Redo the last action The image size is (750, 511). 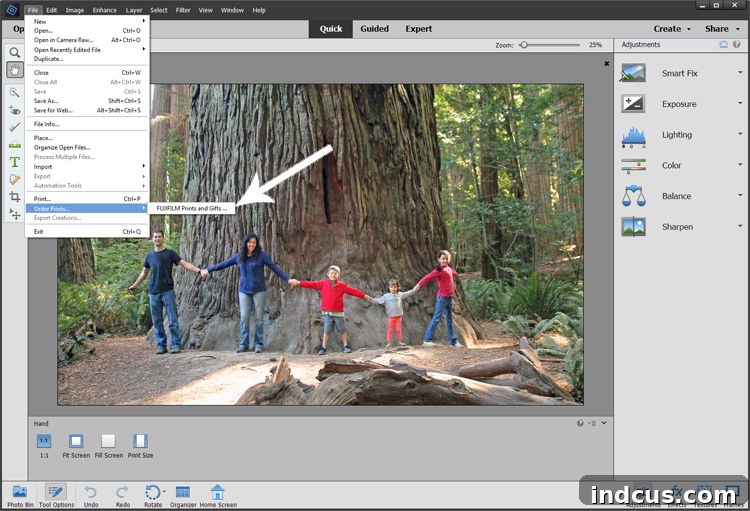[x=122, y=496]
